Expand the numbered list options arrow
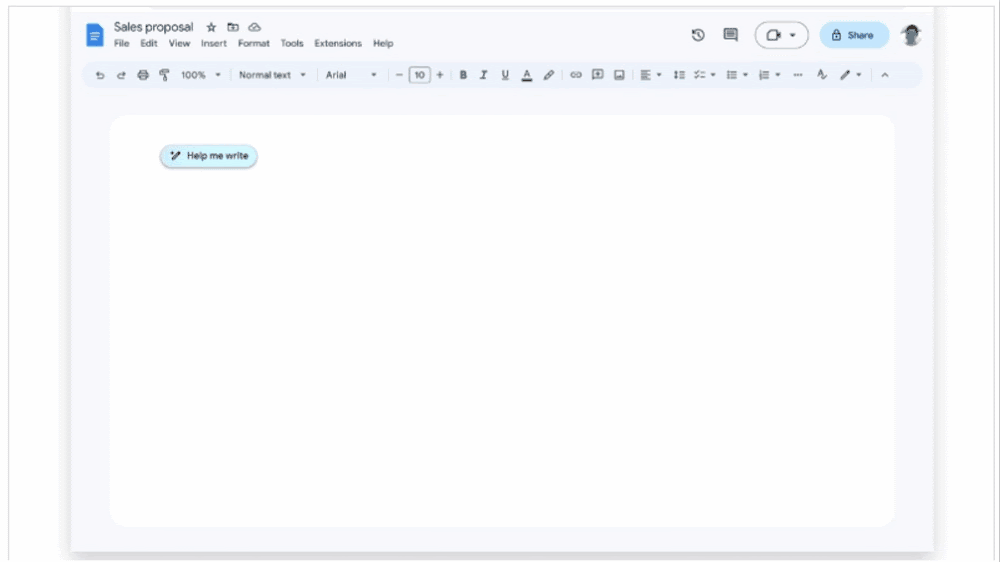Viewport: 1000px width, 562px height. coord(777,75)
